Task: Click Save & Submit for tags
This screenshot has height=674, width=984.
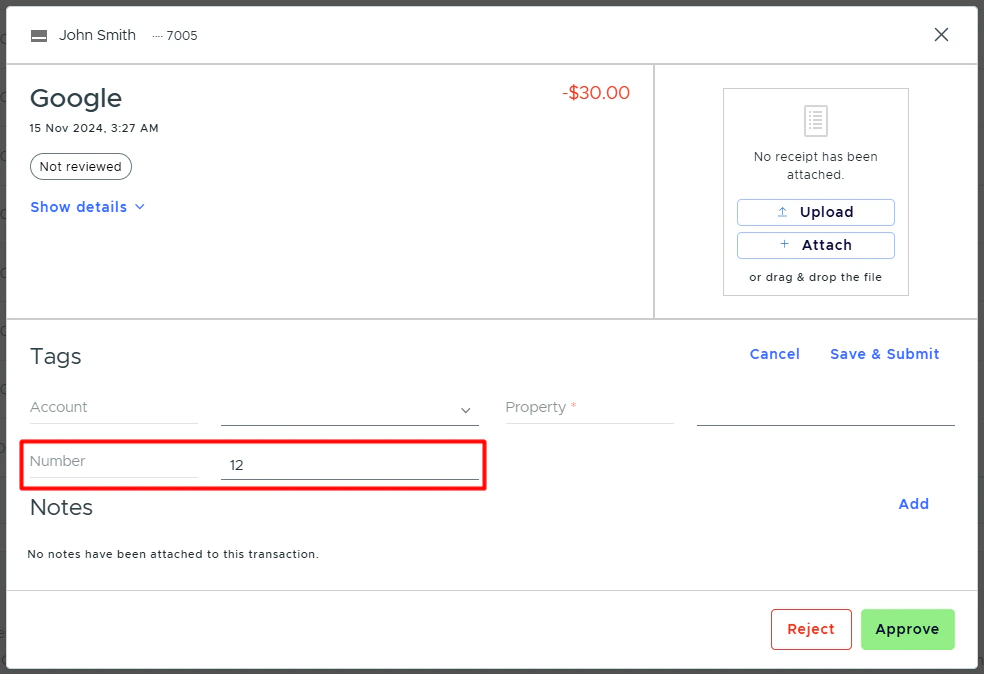Action: pyautogui.click(x=884, y=353)
